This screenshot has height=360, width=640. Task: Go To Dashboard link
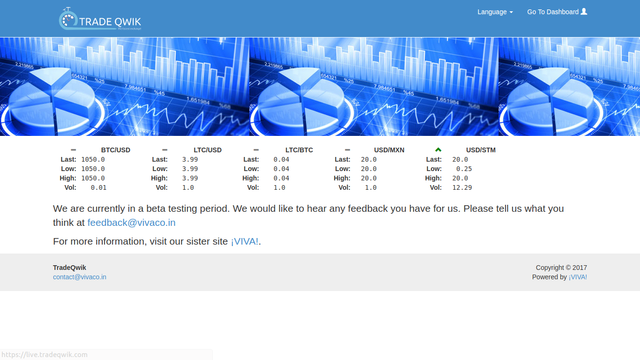click(557, 12)
